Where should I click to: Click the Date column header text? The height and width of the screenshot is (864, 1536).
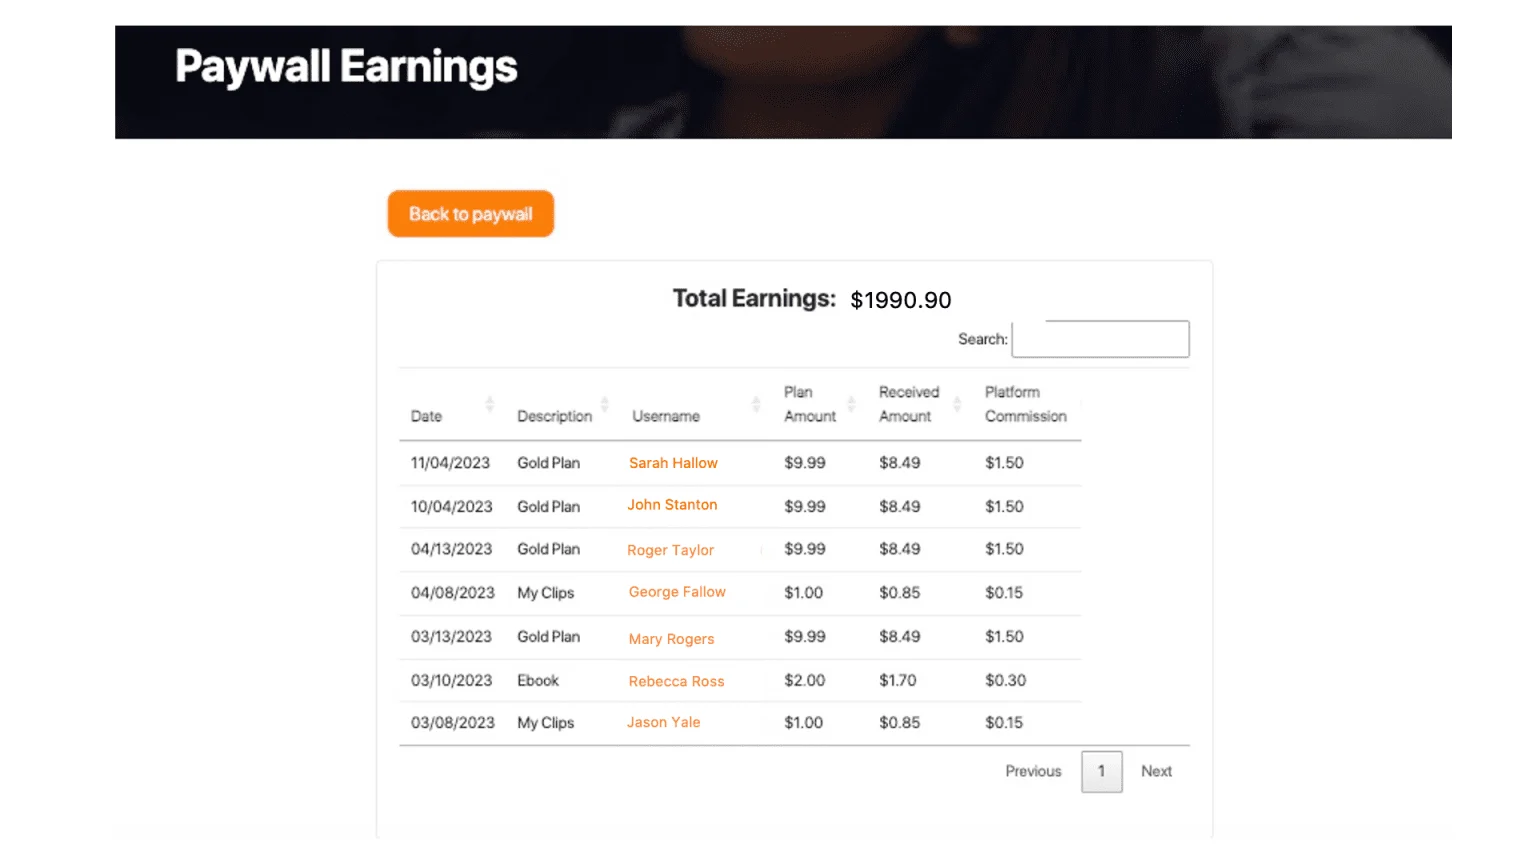[426, 416]
